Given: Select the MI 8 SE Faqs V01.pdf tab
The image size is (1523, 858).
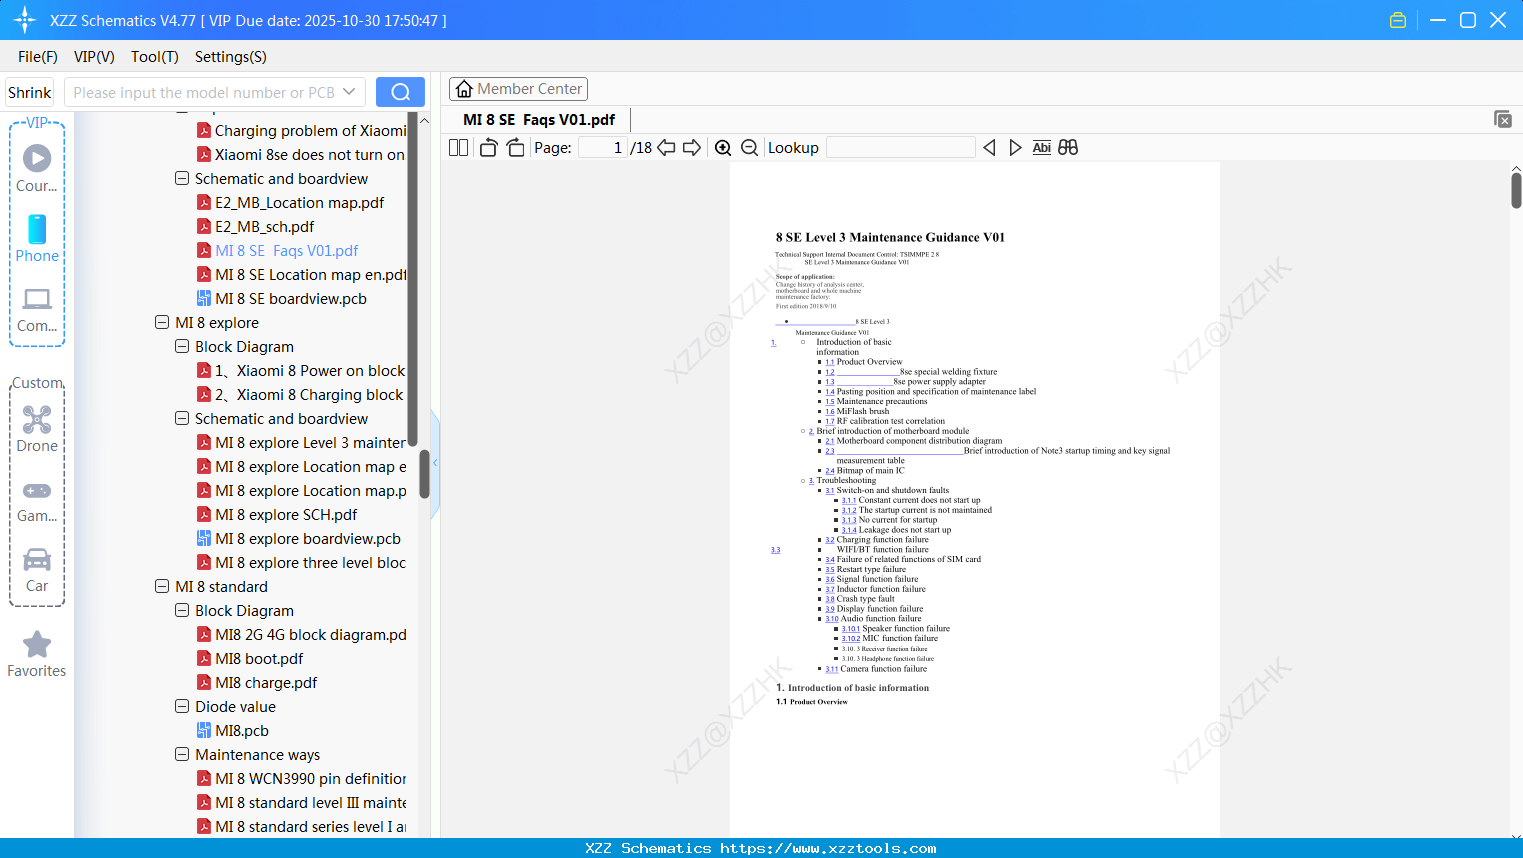Looking at the screenshot, I should coord(539,120).
